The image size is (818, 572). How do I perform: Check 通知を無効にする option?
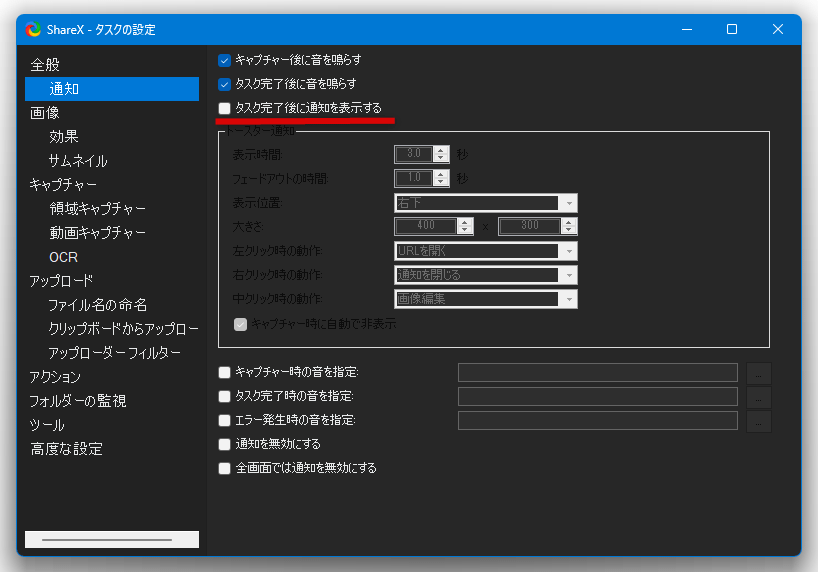coord(224,445)
